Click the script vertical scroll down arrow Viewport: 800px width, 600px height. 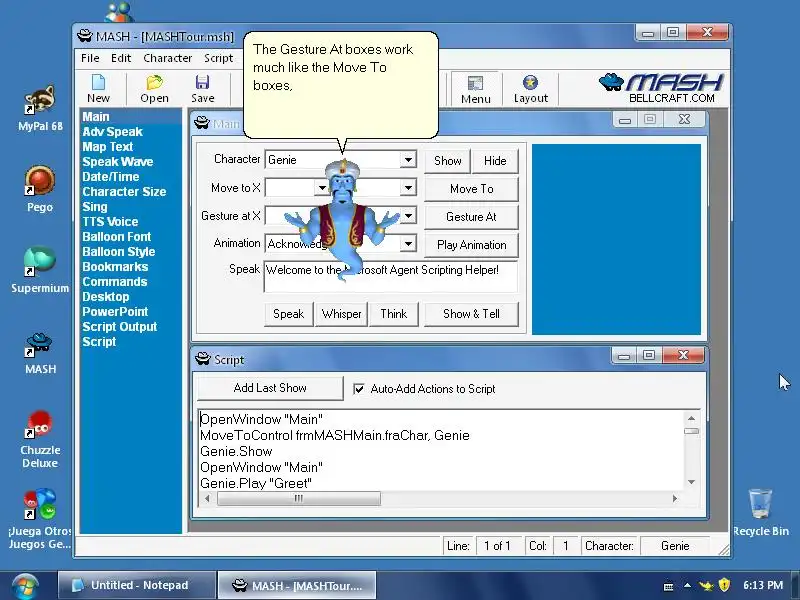coord(691,482)
